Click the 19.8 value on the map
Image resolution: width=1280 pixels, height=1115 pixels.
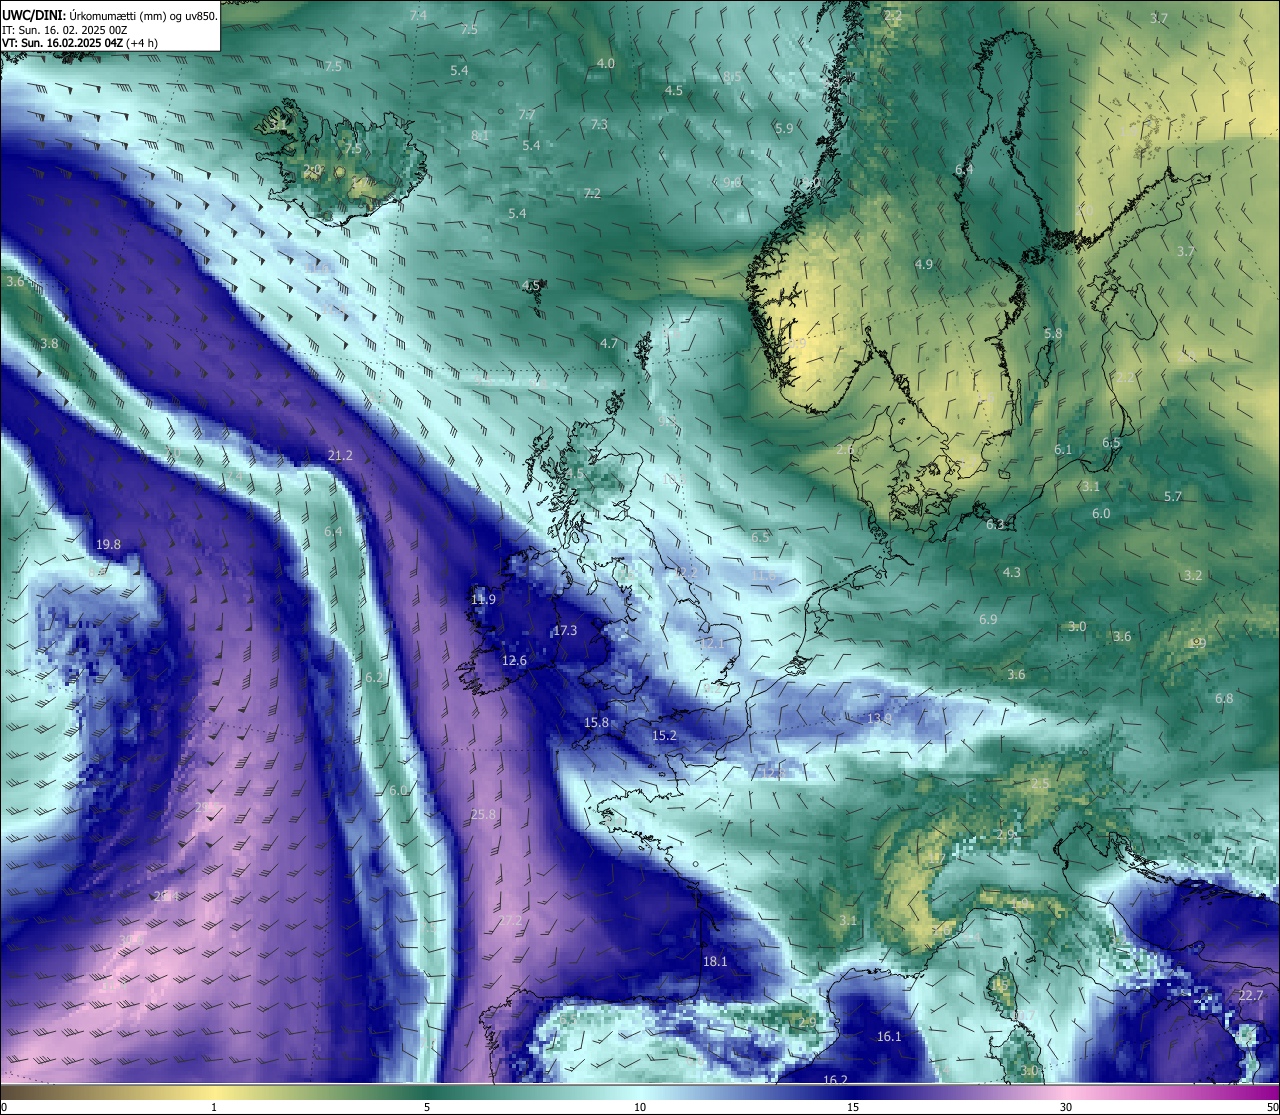pos(108,545)
